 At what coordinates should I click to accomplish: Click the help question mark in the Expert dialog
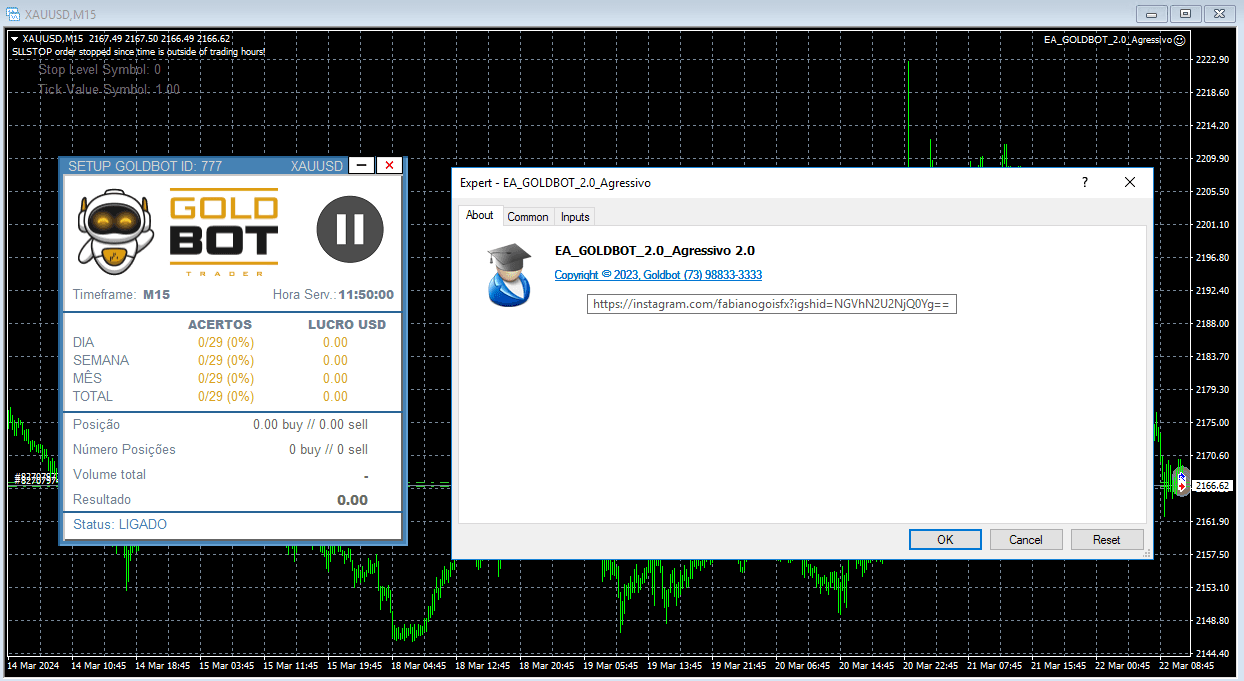click(x=1085, y=183)
